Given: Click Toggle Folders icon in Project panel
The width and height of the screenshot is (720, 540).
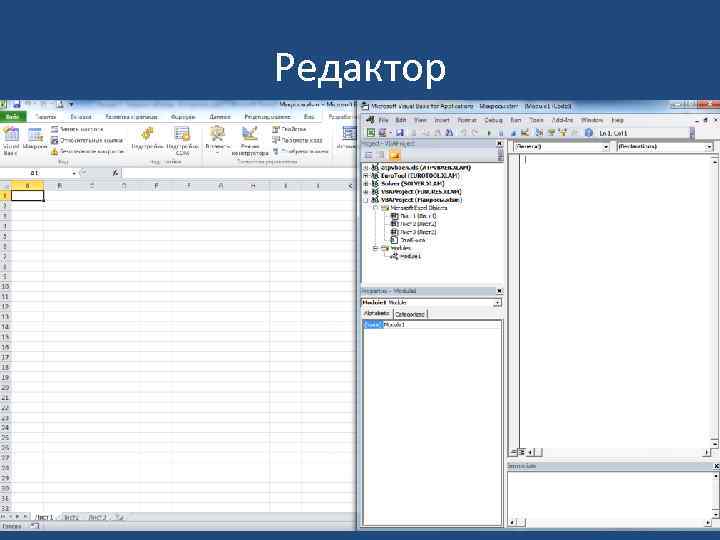Looking at the screenshot, I should (x=394, y=155).
